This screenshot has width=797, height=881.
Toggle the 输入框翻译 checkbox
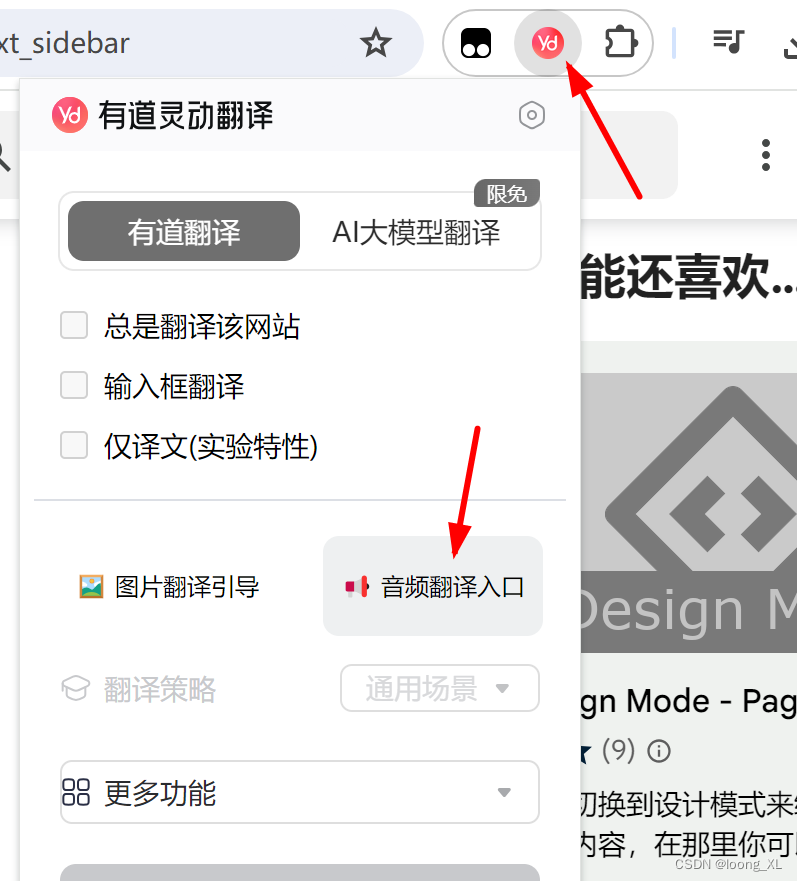click(x=74, y=385)
